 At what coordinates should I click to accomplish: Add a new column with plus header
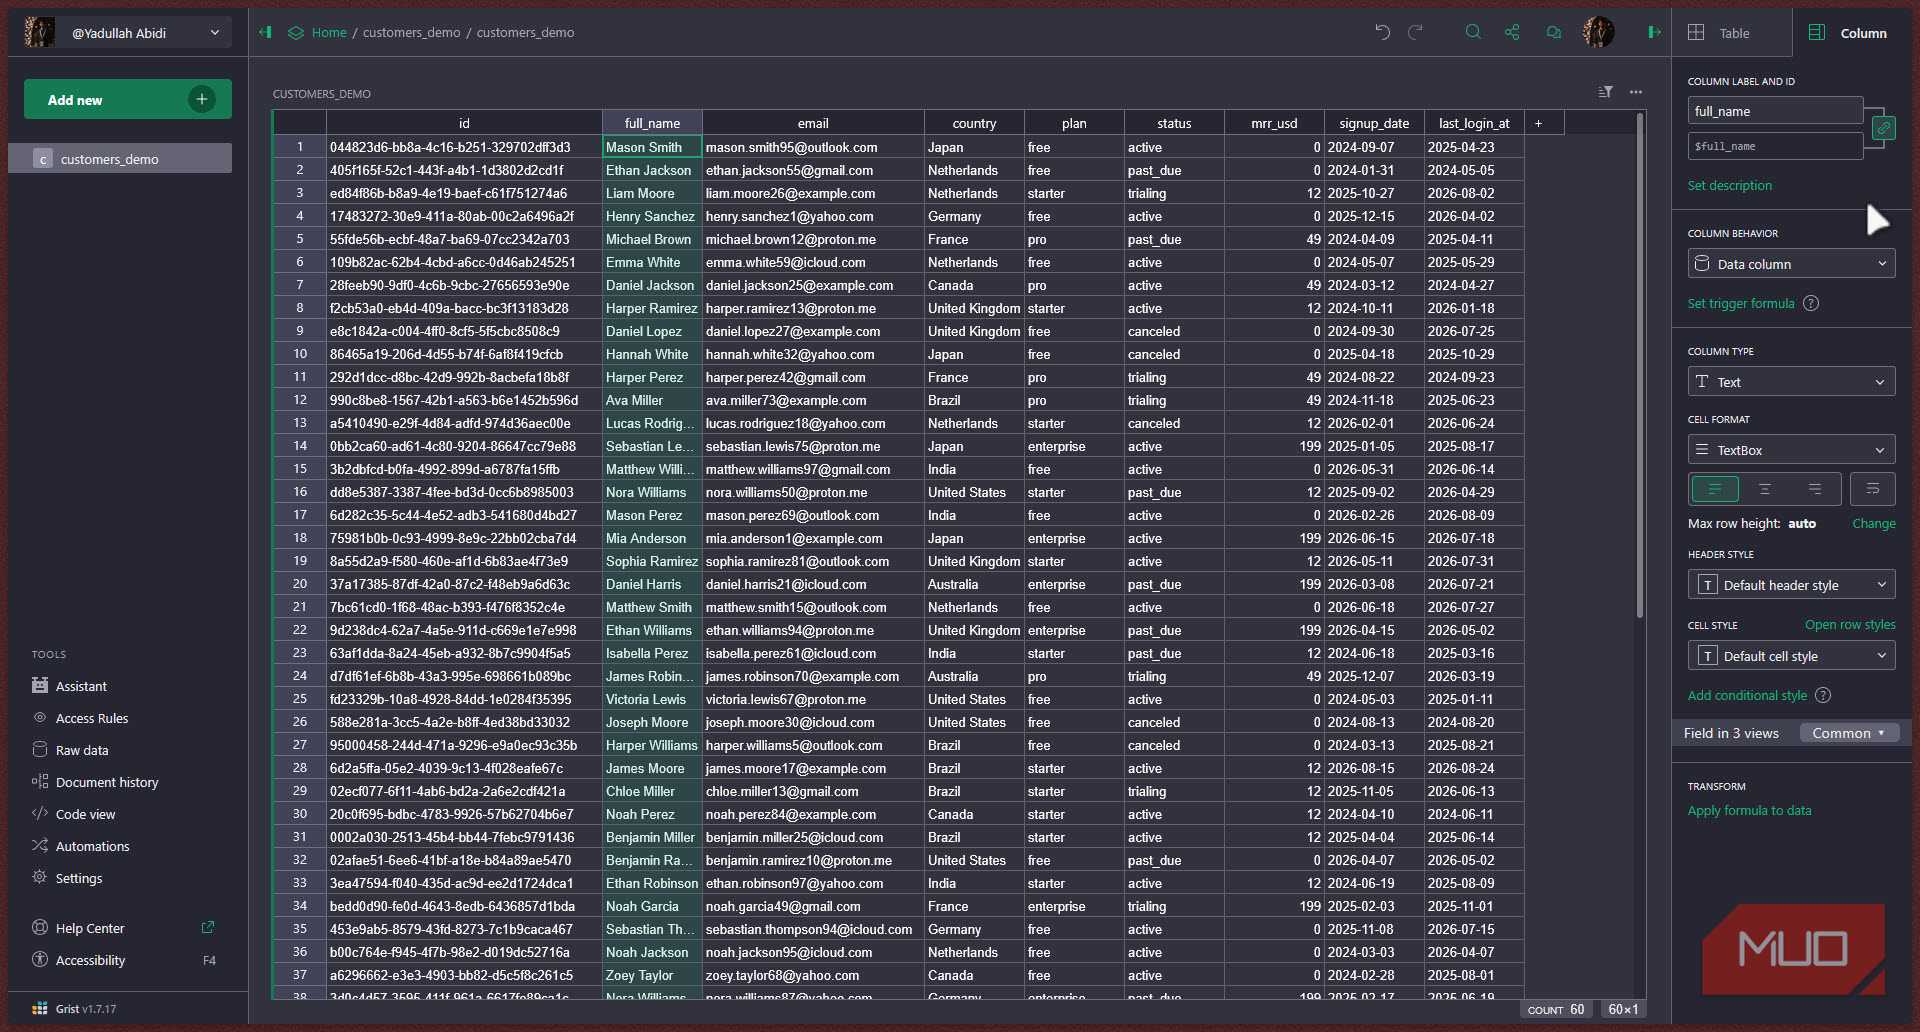tap(1538, 123)
